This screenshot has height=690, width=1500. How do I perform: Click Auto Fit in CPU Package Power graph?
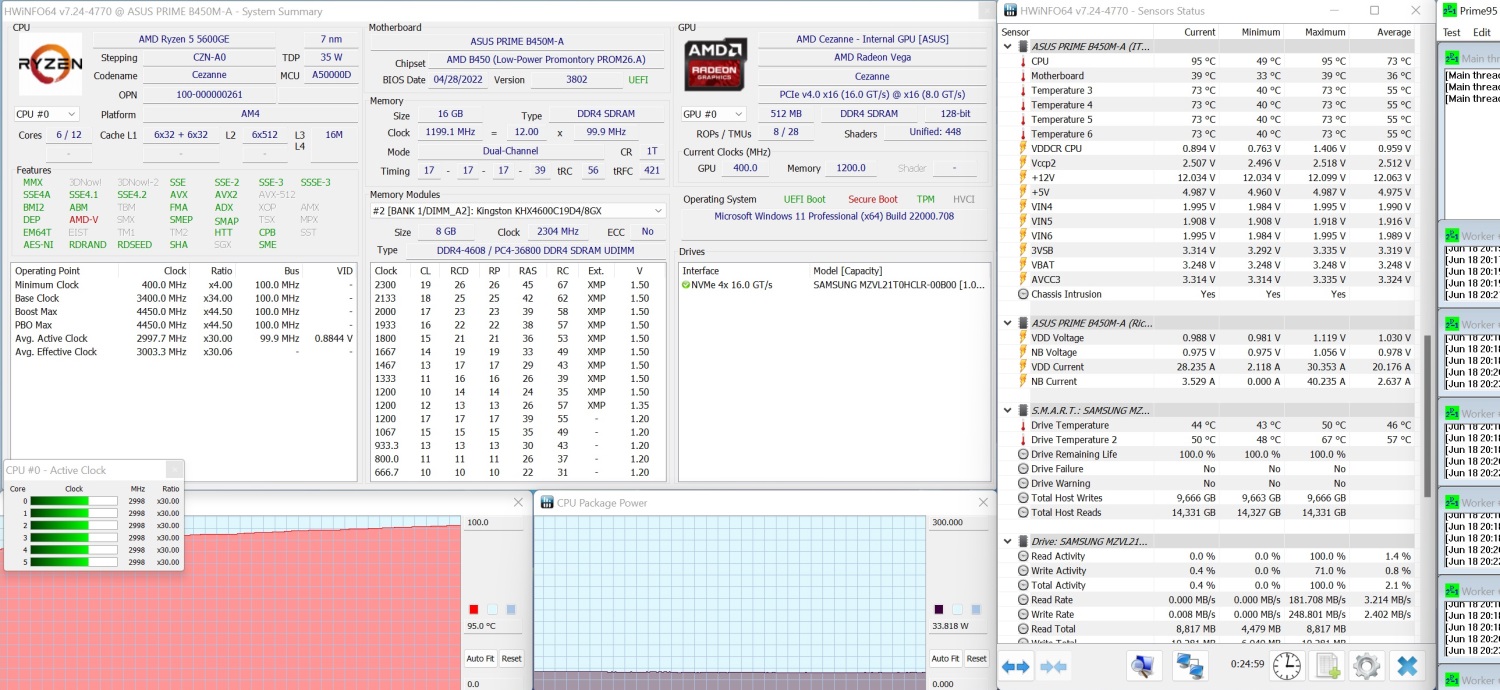pyautogui.click(x=945, y=658)
